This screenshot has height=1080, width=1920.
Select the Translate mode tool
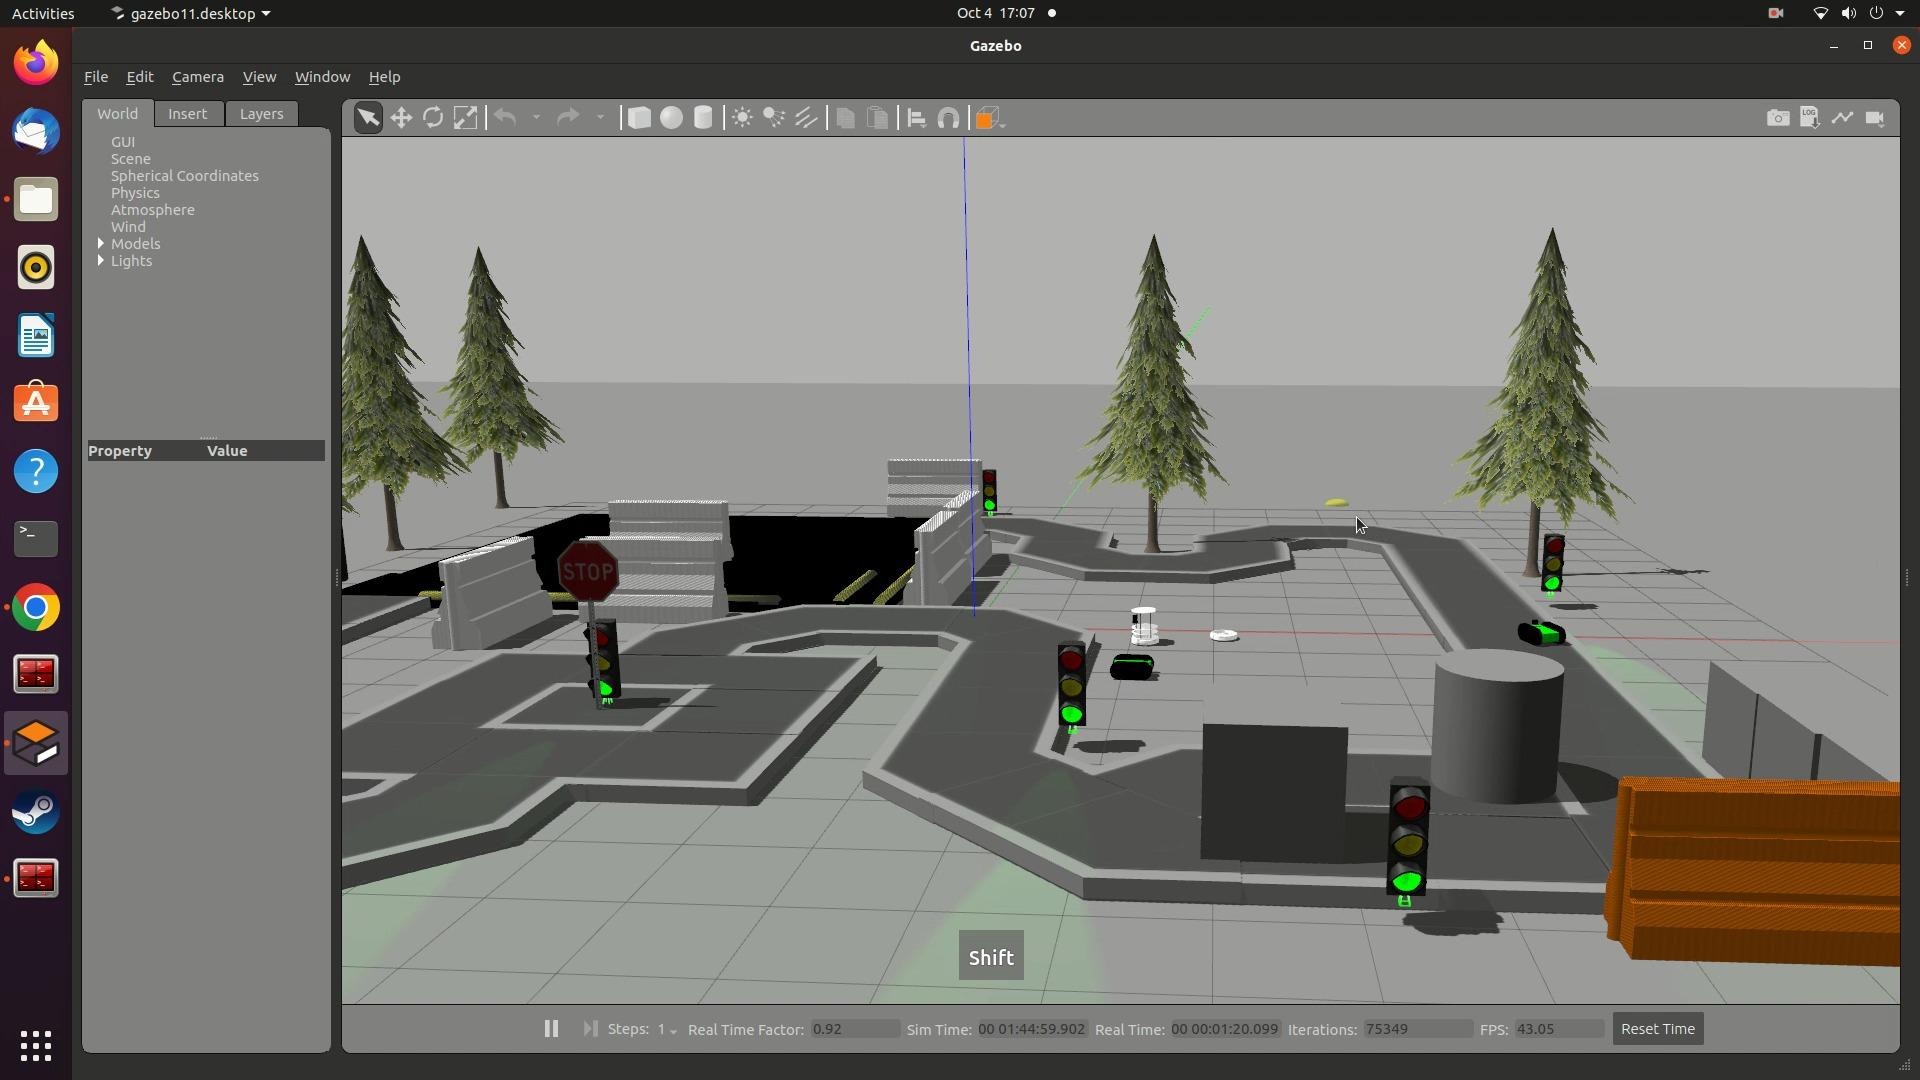401,118
